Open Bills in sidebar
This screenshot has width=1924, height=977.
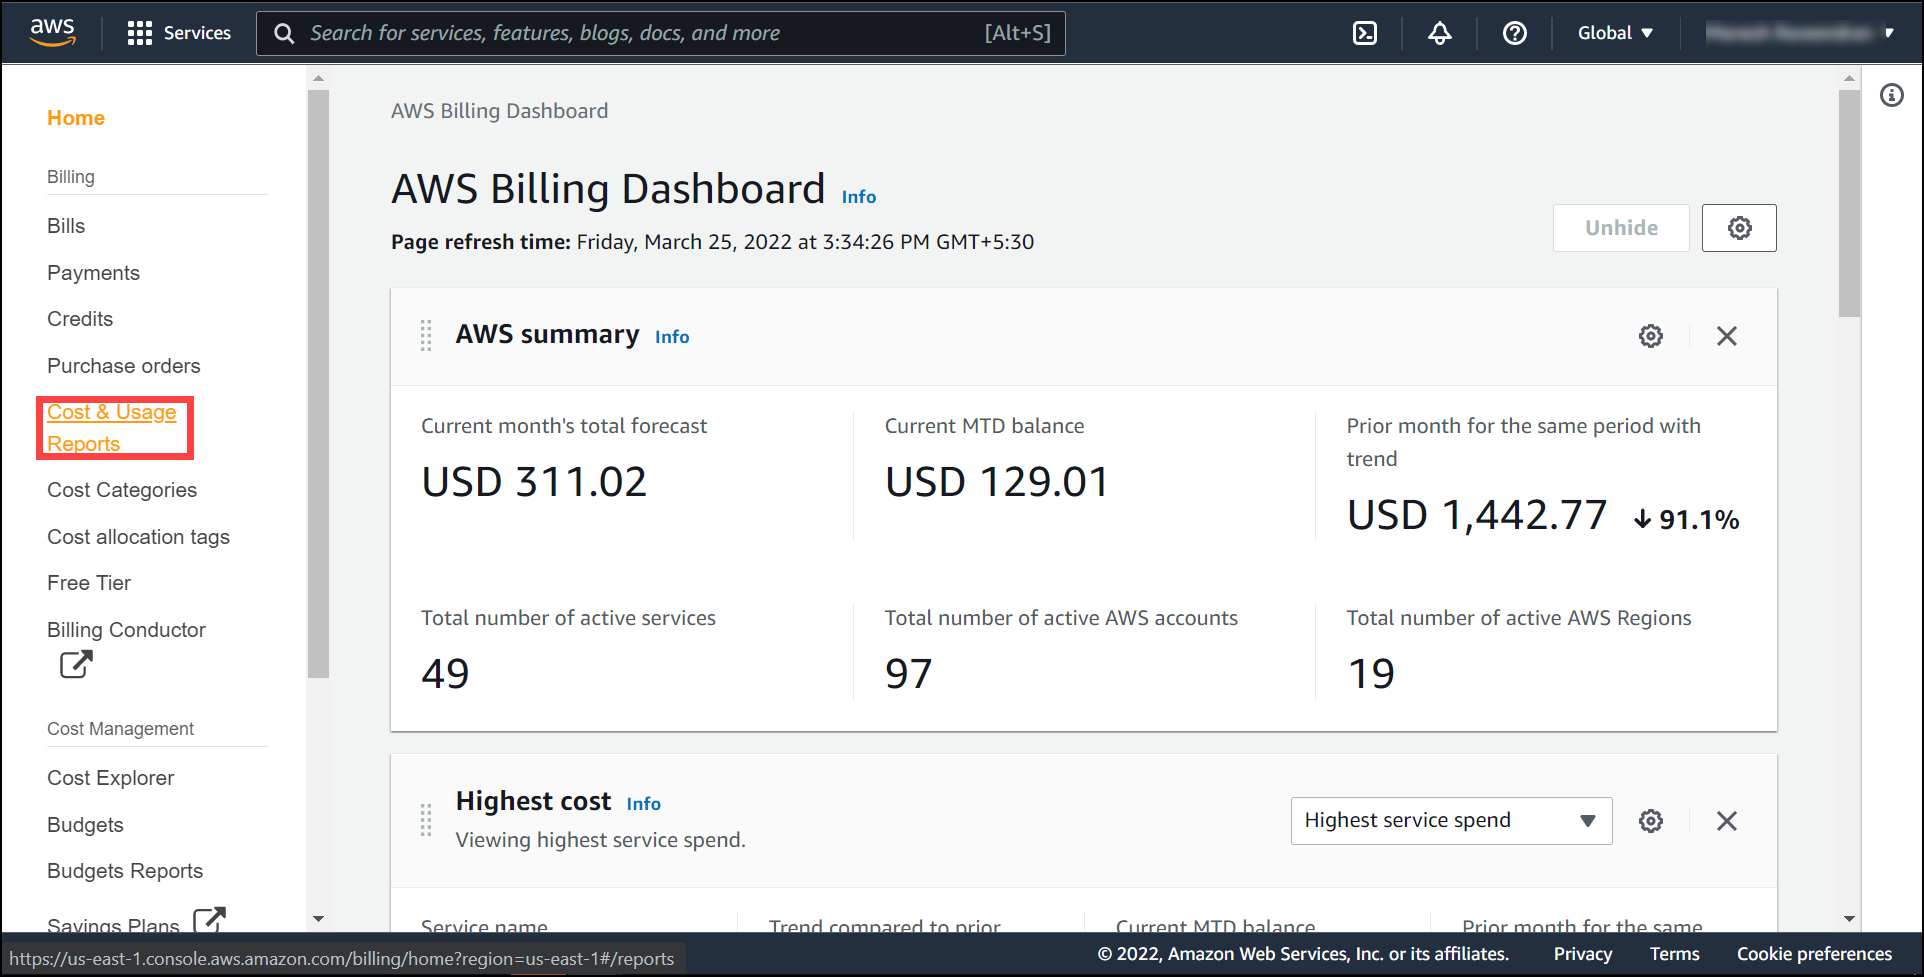pos(66,226)
